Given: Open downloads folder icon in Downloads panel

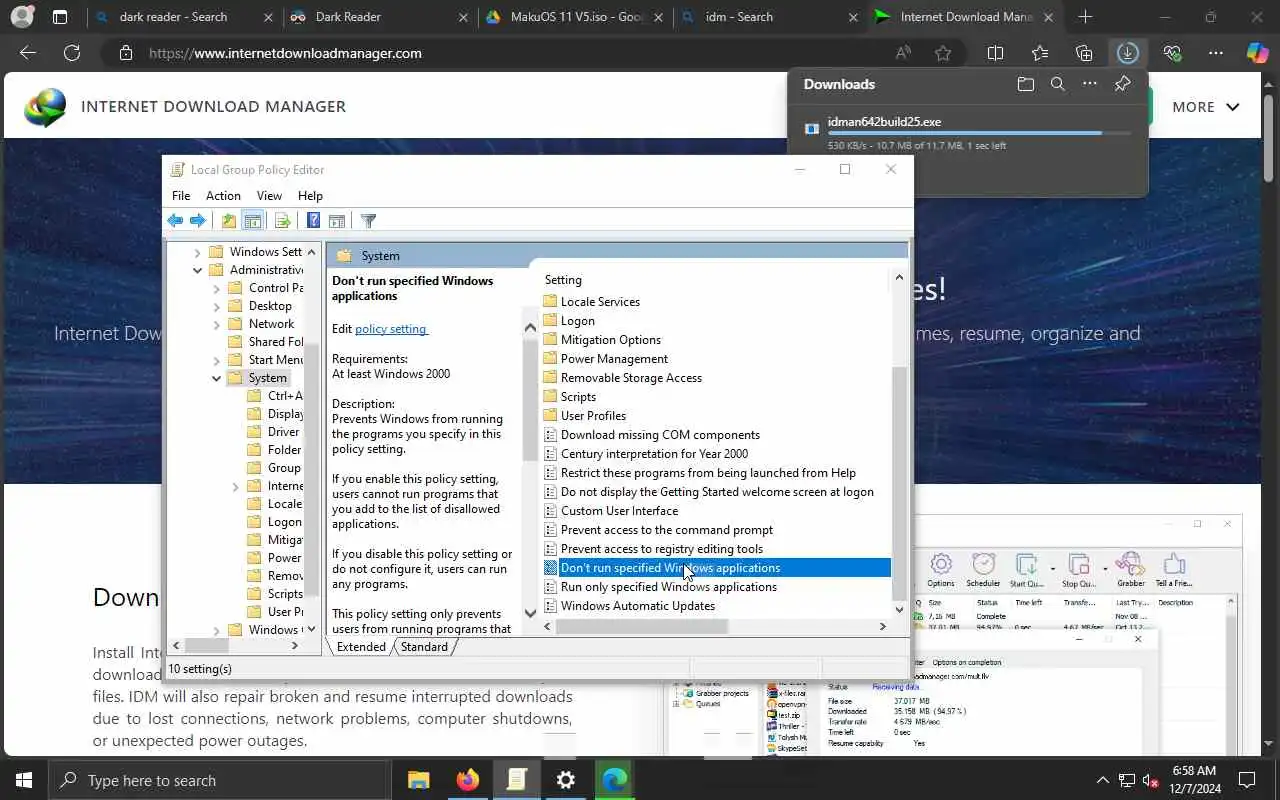Looking at the screenshot, I should coord(1026,84).
